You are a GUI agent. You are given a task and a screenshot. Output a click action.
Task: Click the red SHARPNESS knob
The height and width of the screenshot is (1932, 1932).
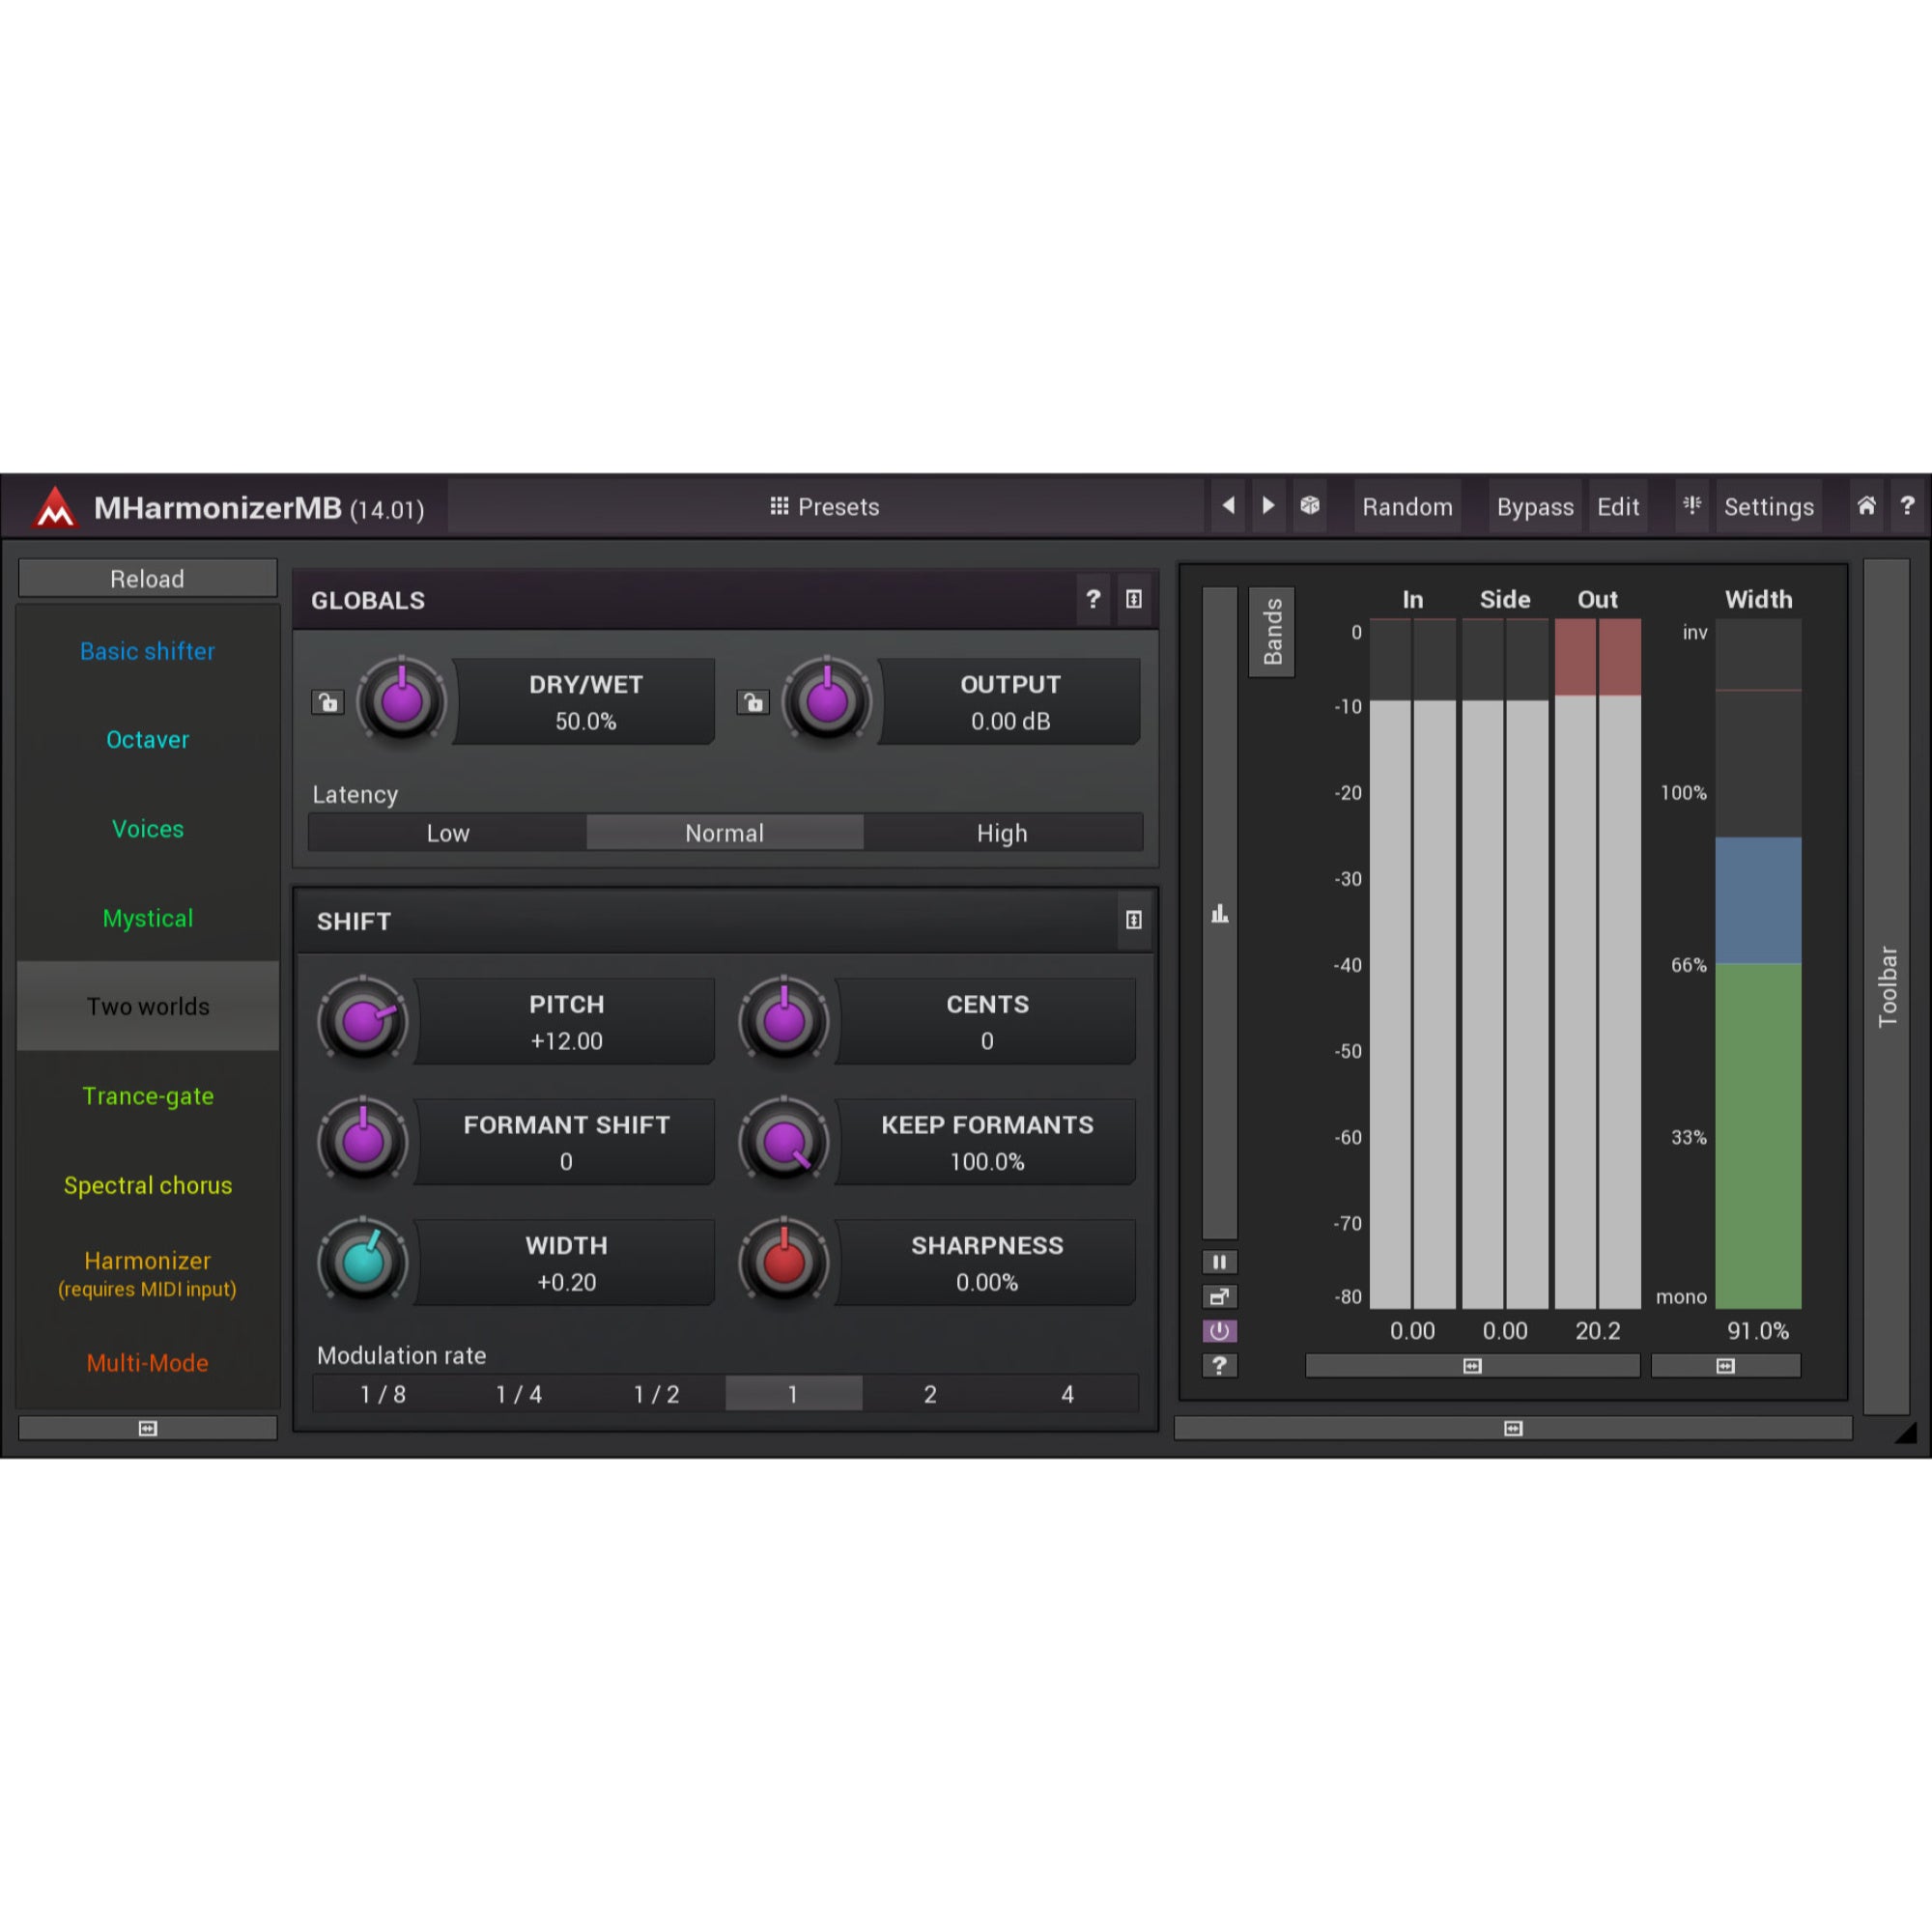pos(784,1262)
